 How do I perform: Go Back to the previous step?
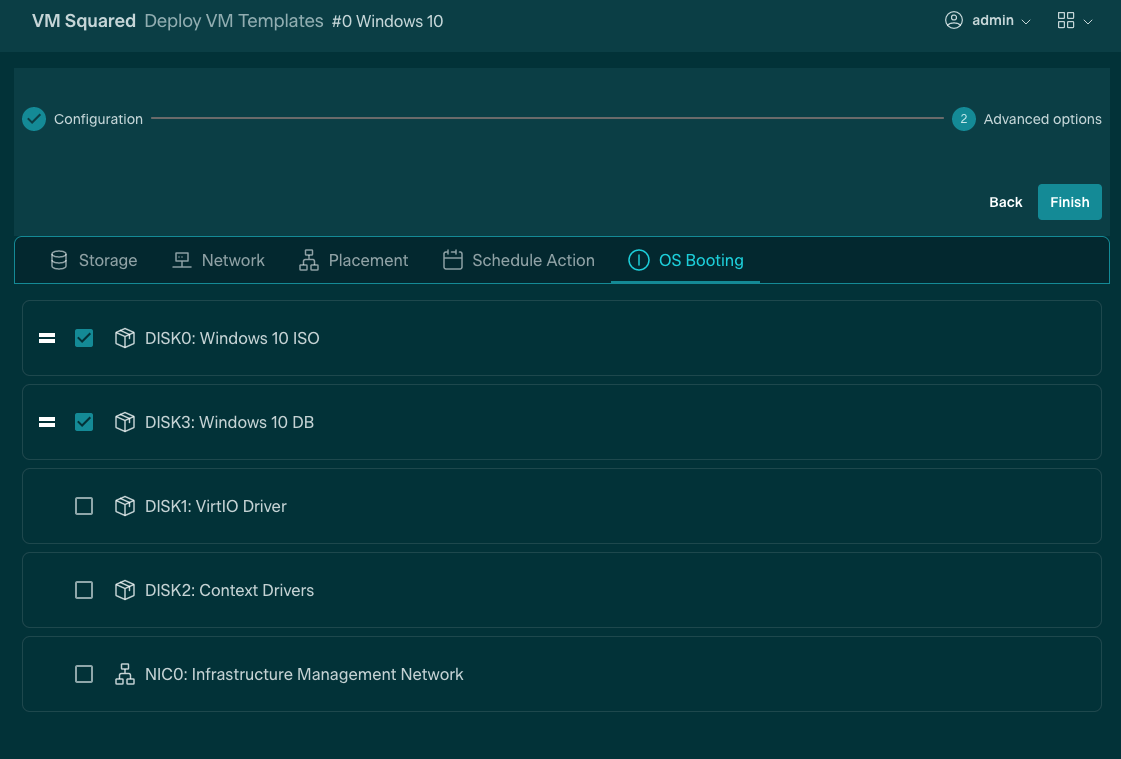click(x=1005, y=202)
